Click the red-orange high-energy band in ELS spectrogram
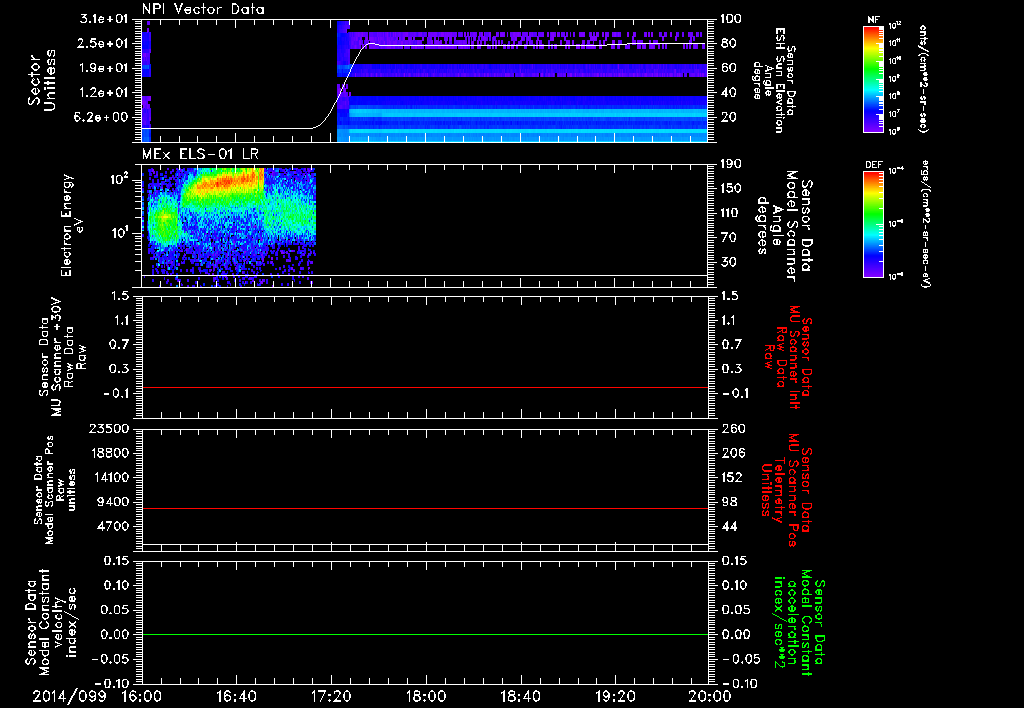The height and width of the screenshot is (708, 1024). click(x=225, y=181)
